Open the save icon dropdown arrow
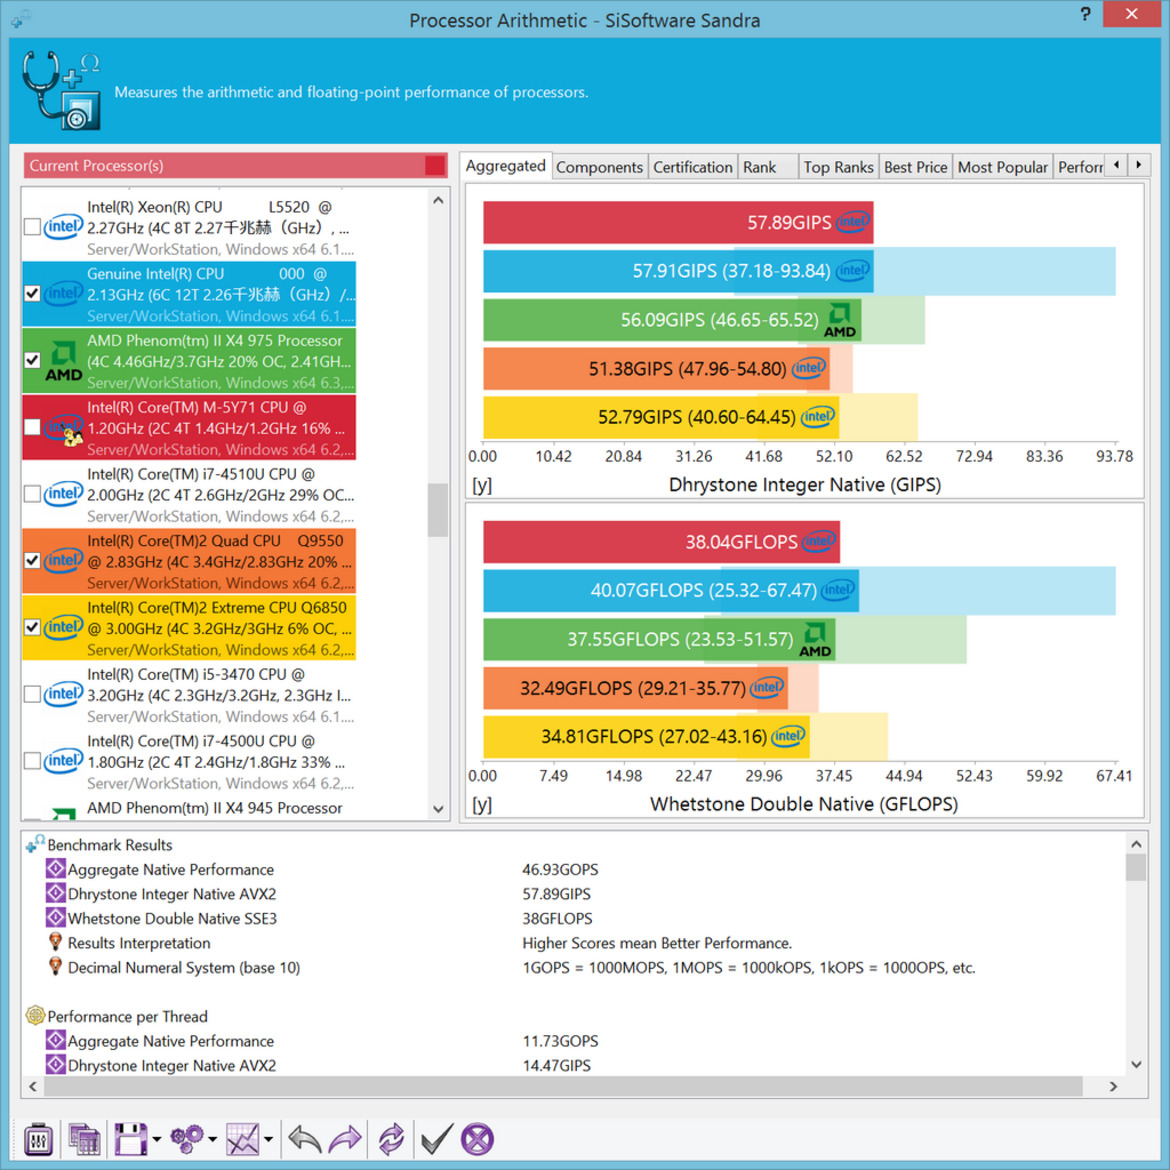Image resolution: width=1170 pixels, height=1170 pixels. click(157, 1139)
